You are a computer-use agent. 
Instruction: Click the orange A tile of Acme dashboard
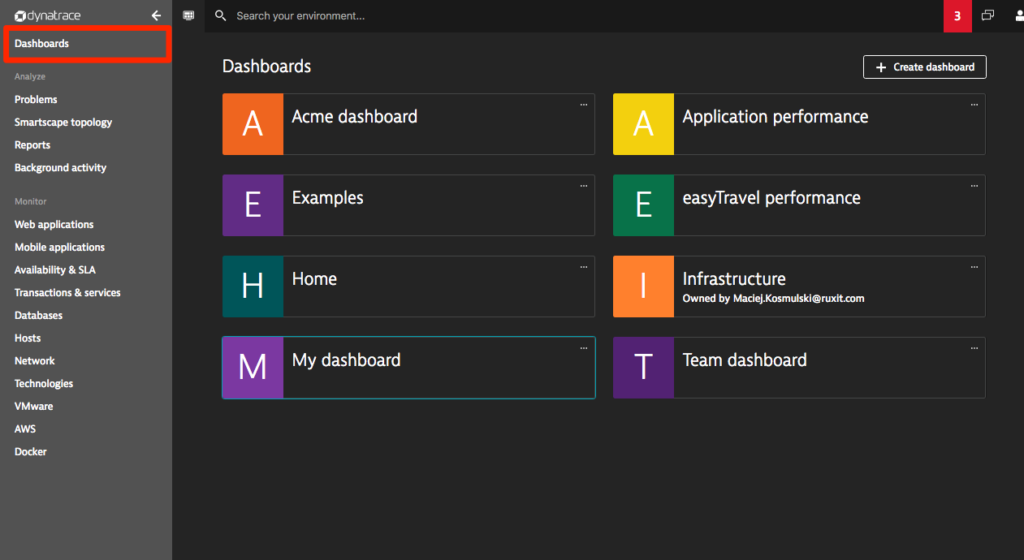pyautogui.click(x=253, y=124)
